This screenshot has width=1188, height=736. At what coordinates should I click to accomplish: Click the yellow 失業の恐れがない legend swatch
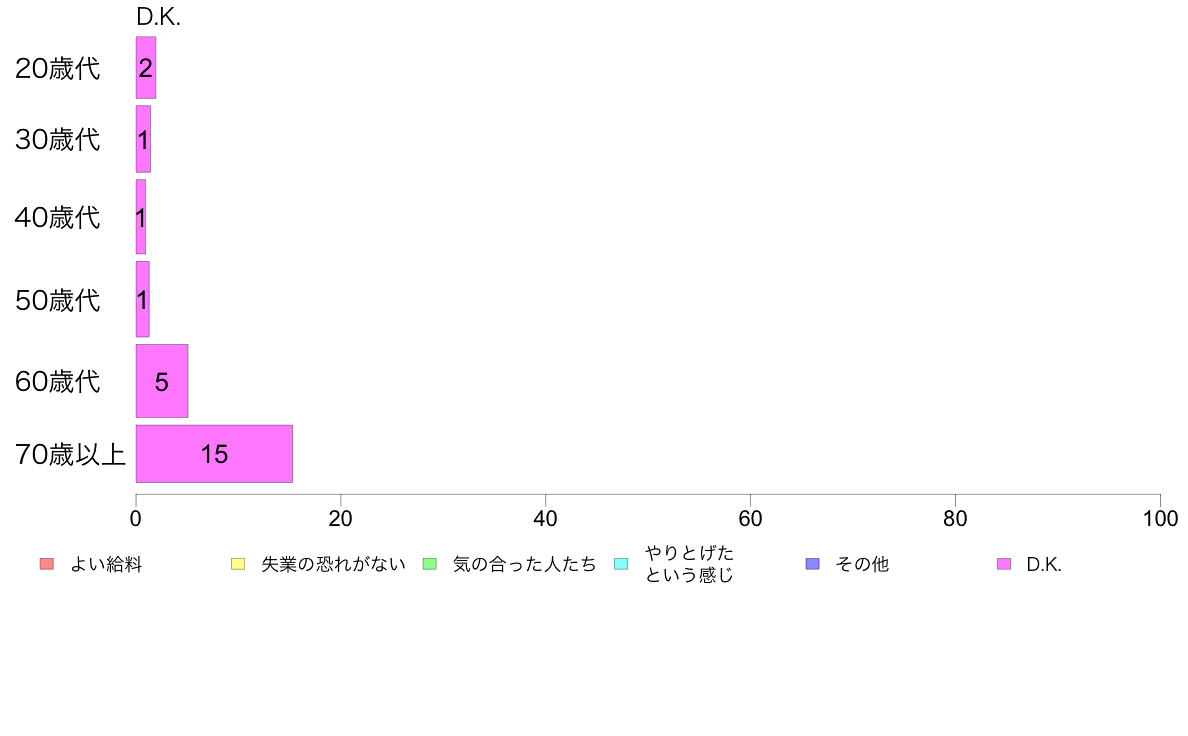coord(238,564)
